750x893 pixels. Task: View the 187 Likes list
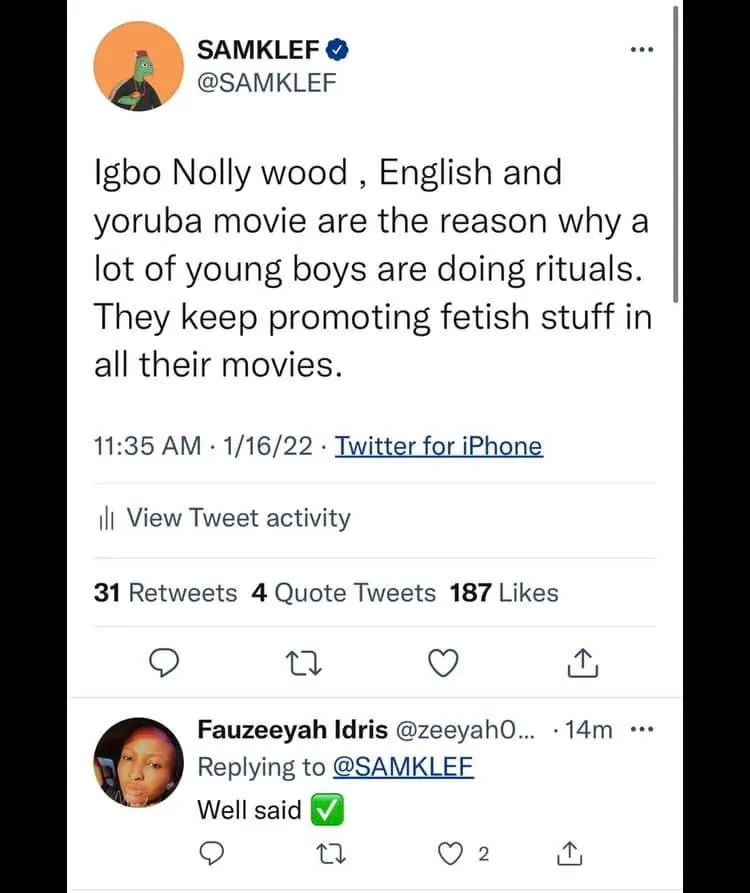[504, 593]
